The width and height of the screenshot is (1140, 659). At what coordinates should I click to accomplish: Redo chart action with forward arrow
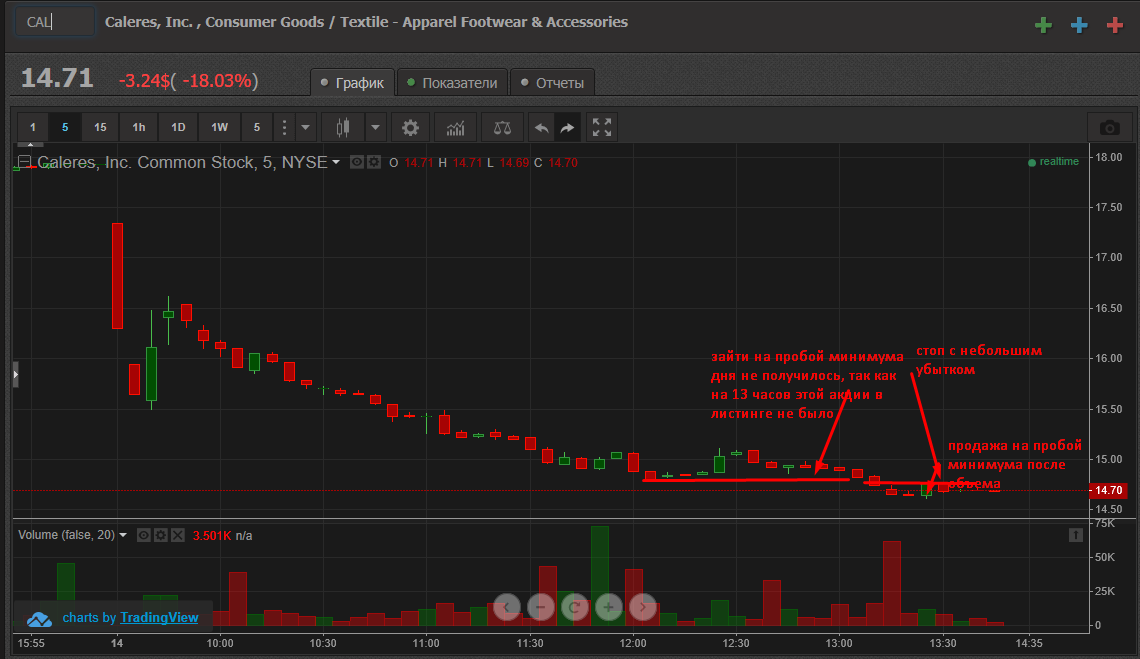[x=567, y=128]
